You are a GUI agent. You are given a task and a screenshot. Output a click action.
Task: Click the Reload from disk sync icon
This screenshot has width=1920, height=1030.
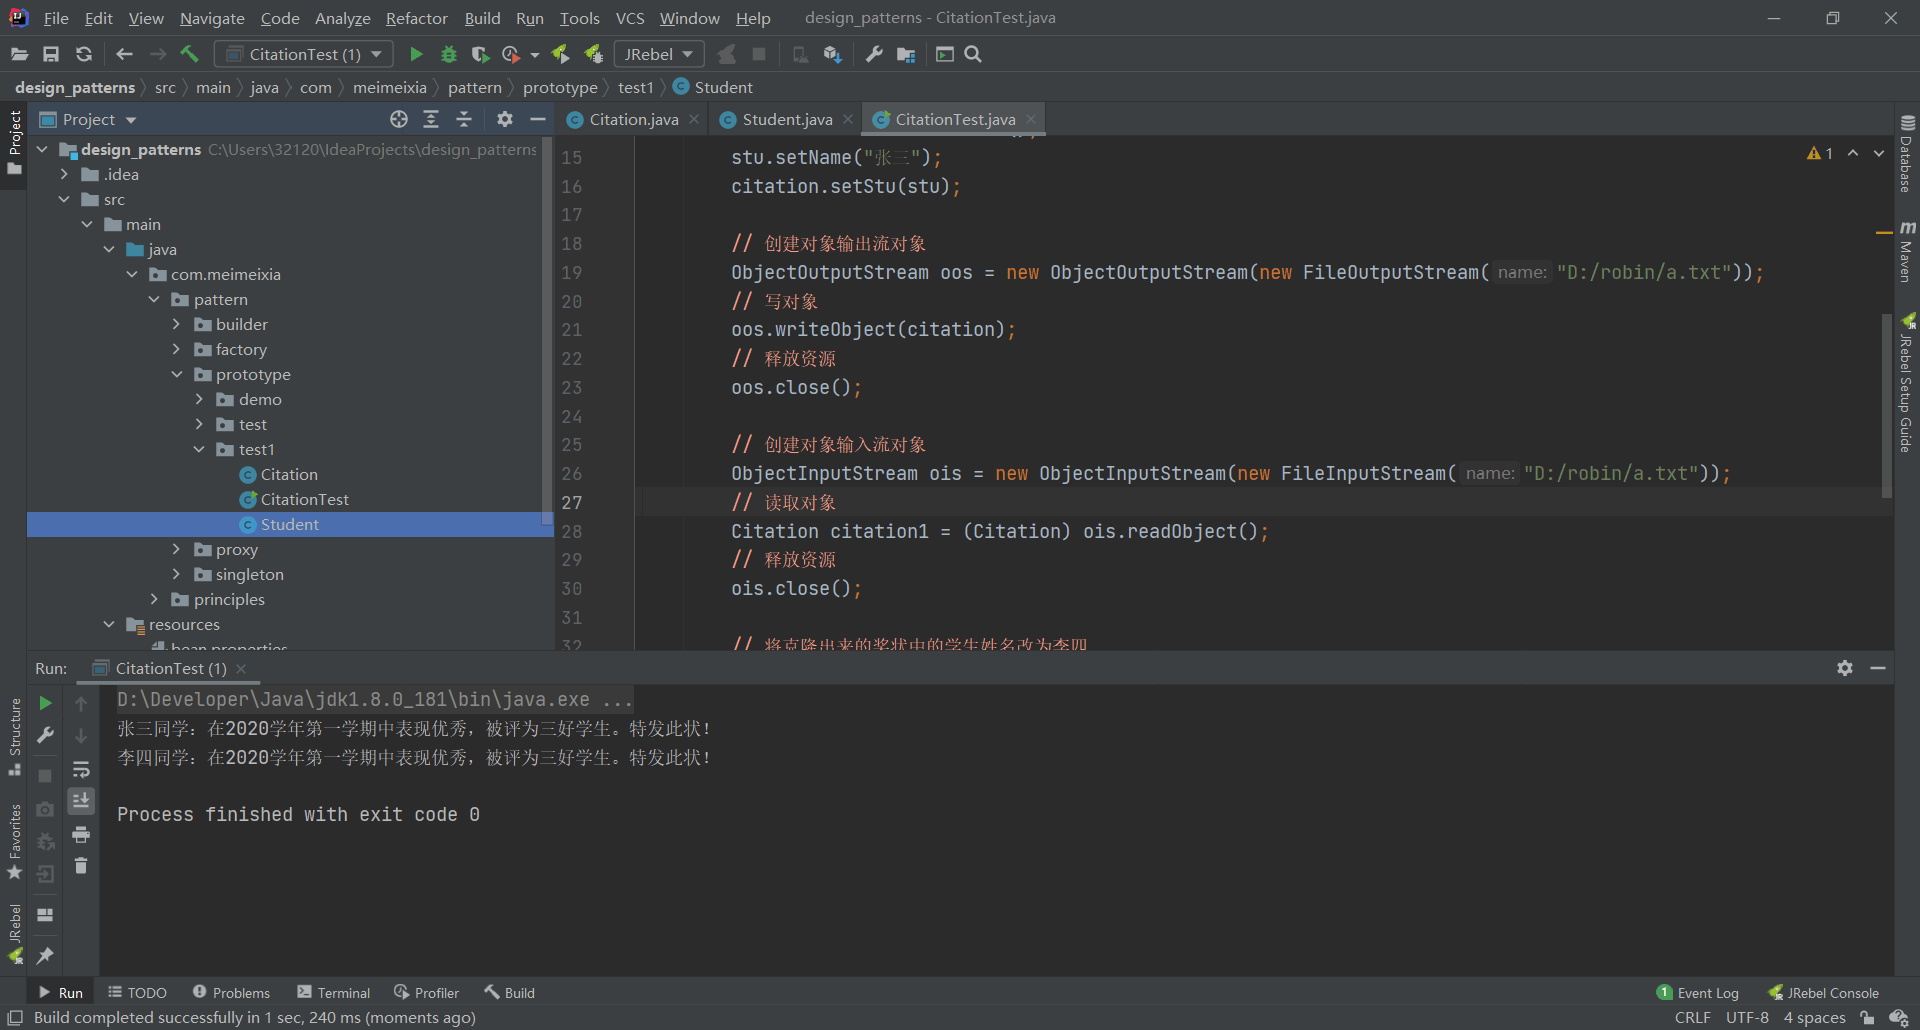(84, 54)
